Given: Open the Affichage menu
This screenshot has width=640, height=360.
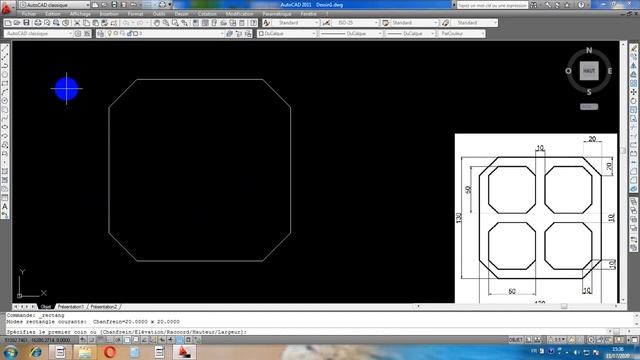Looking at the screenshot, I should [x=80, y=14].
